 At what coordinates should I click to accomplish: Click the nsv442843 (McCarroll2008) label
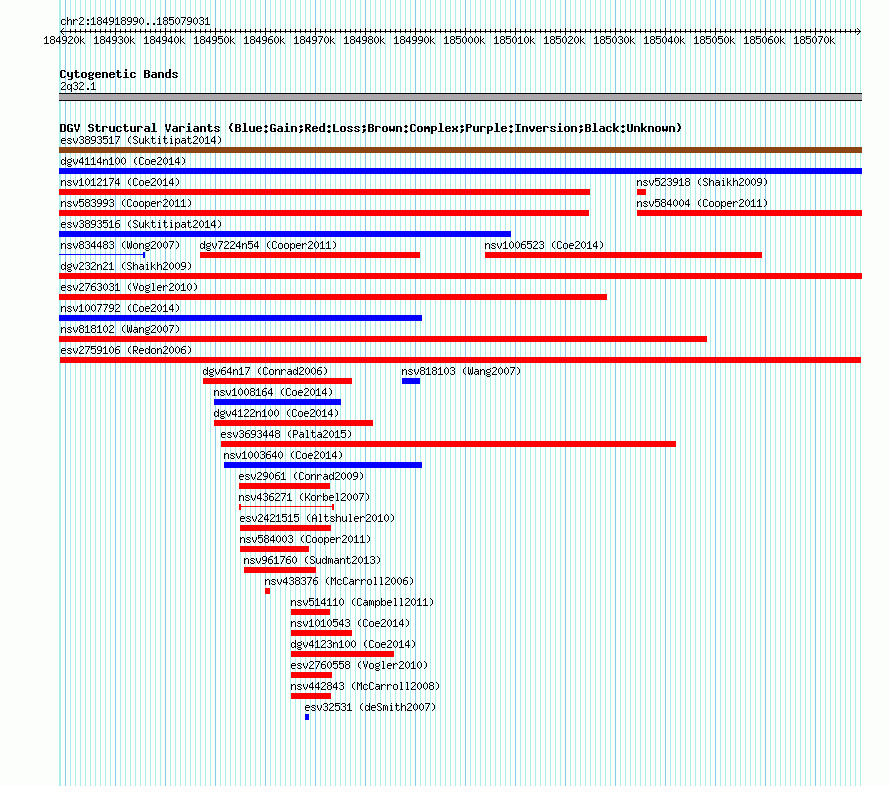tap(365, 686)
